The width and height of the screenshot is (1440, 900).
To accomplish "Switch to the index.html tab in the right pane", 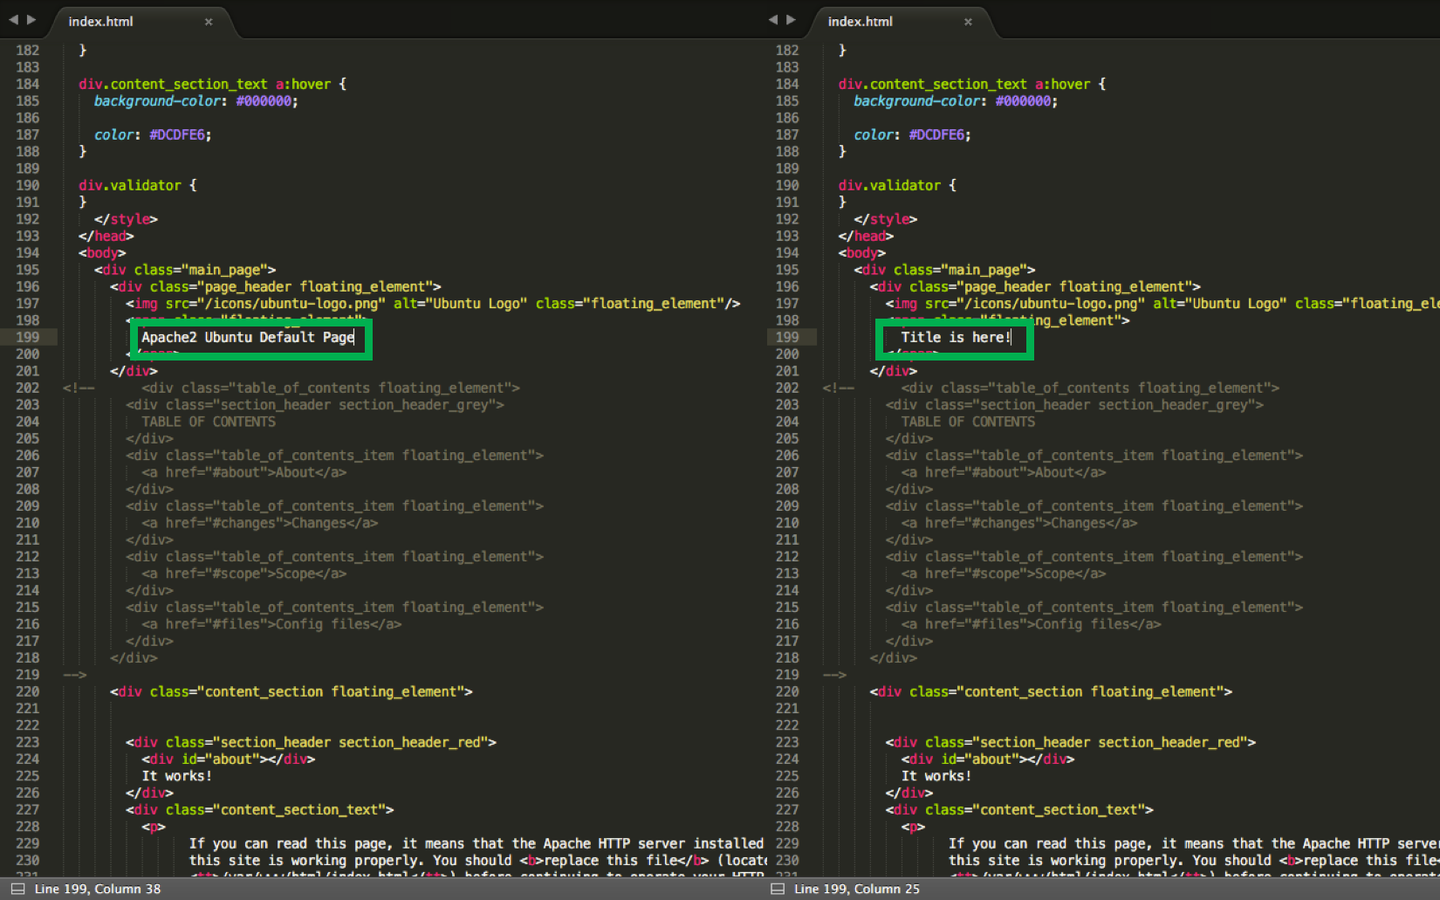I will (860, 21).
